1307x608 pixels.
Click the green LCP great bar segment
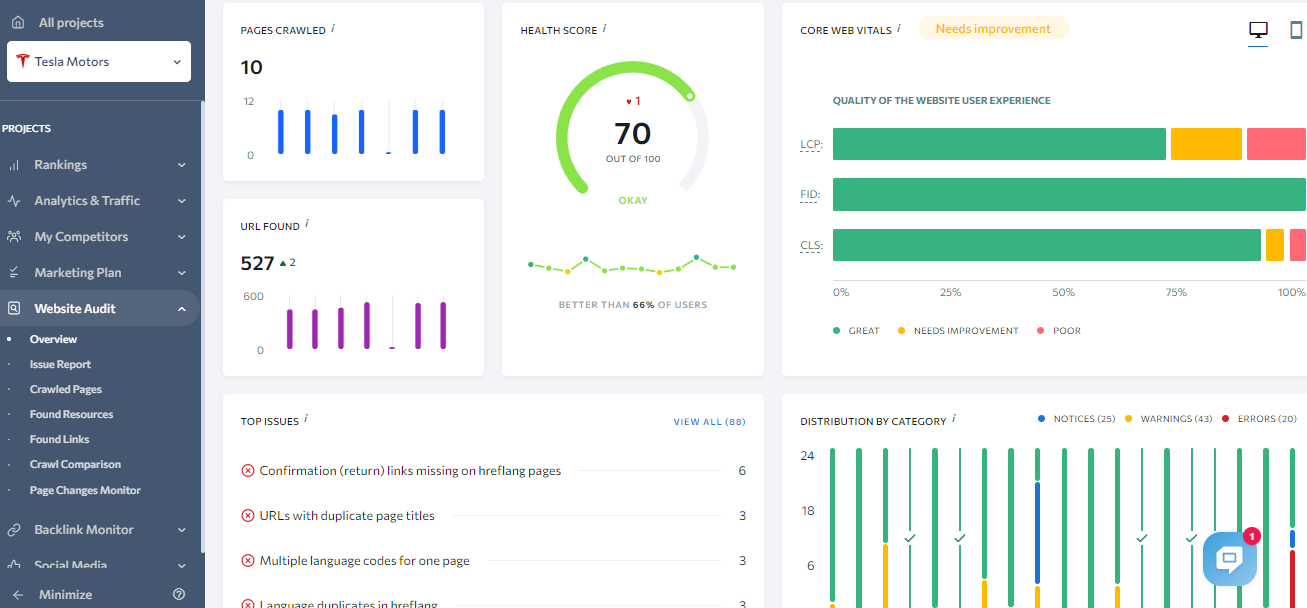coord(998,144)
